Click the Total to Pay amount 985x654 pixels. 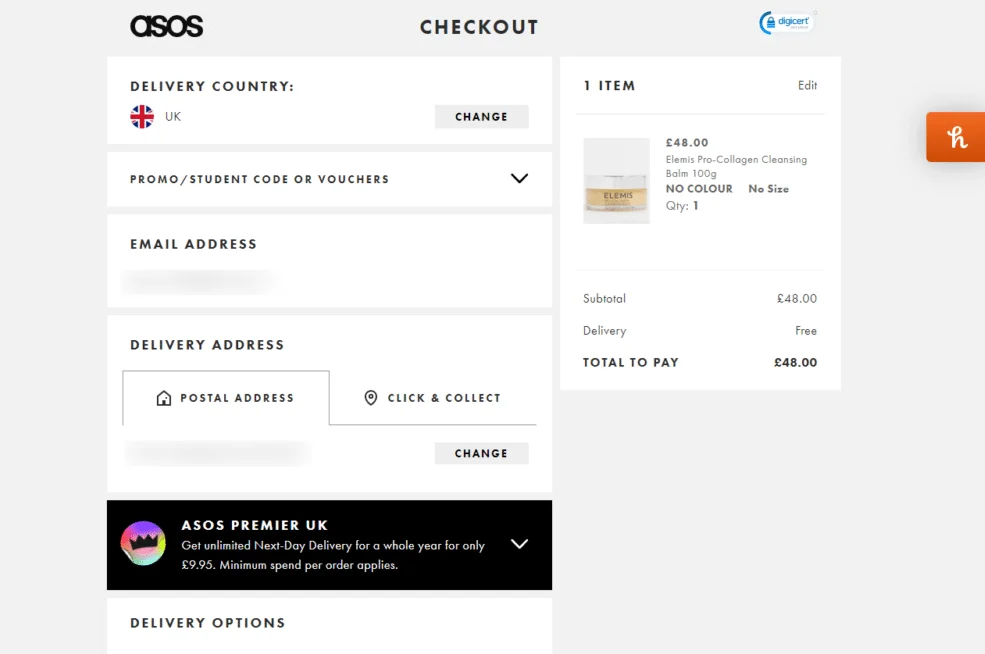[x=795, y=362]
